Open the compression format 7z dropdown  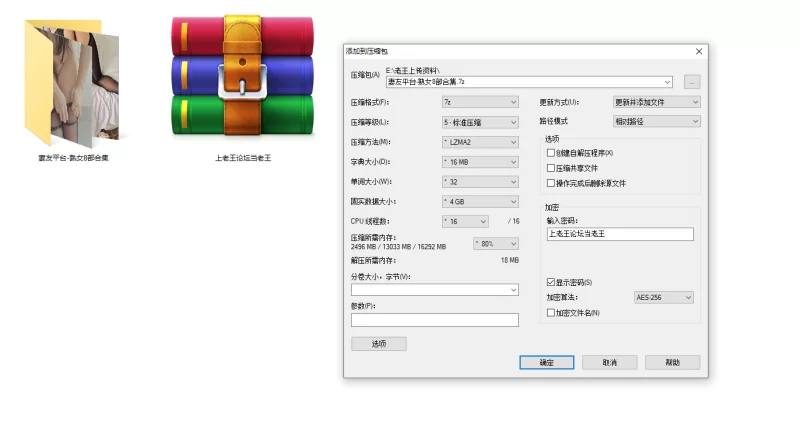(x=480, y=102)
